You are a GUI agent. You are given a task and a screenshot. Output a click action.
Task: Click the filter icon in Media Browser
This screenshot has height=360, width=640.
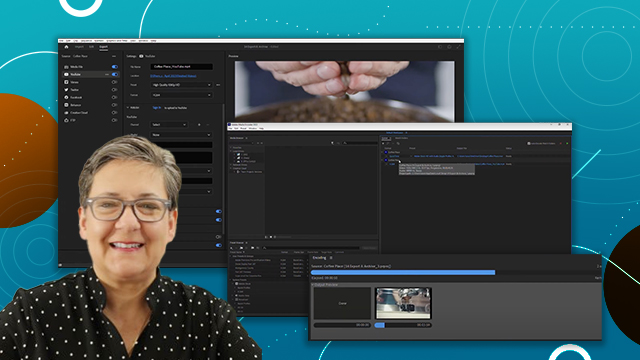tap(332, 143)
